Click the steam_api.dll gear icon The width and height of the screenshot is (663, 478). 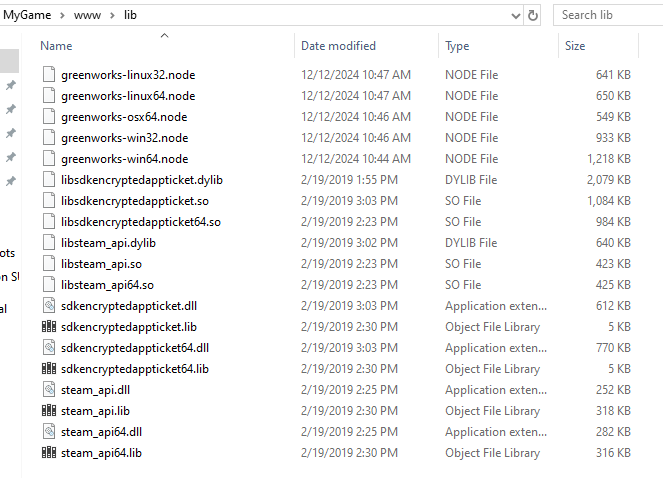tap(49, 390)
